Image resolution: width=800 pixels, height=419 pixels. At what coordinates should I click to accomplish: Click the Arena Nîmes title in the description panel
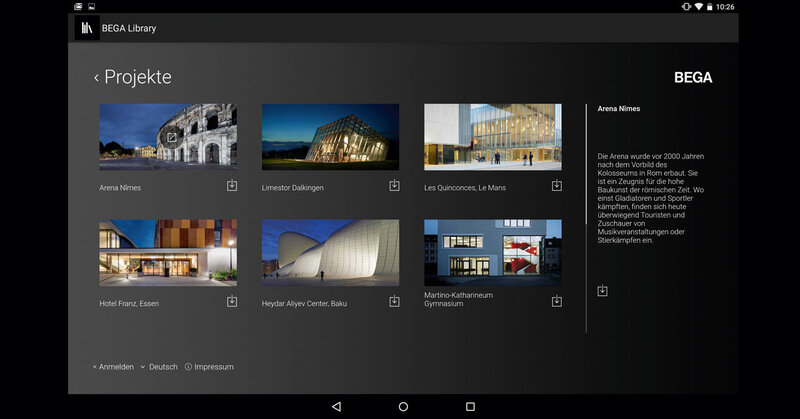click(x=618, y=108)
